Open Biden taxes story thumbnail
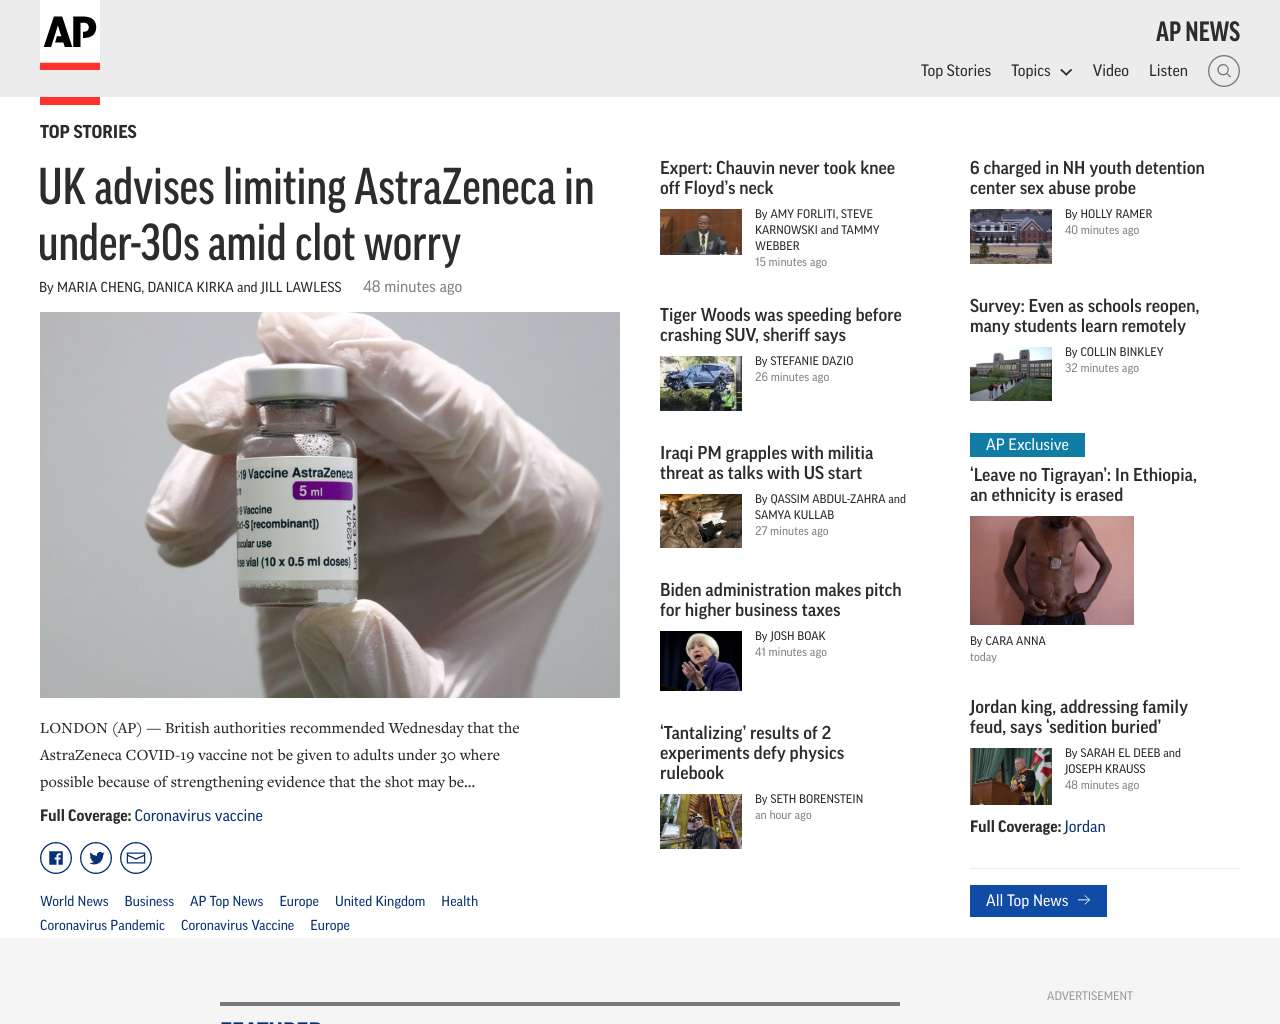The image size is (1280, 1024). point(701,661)
